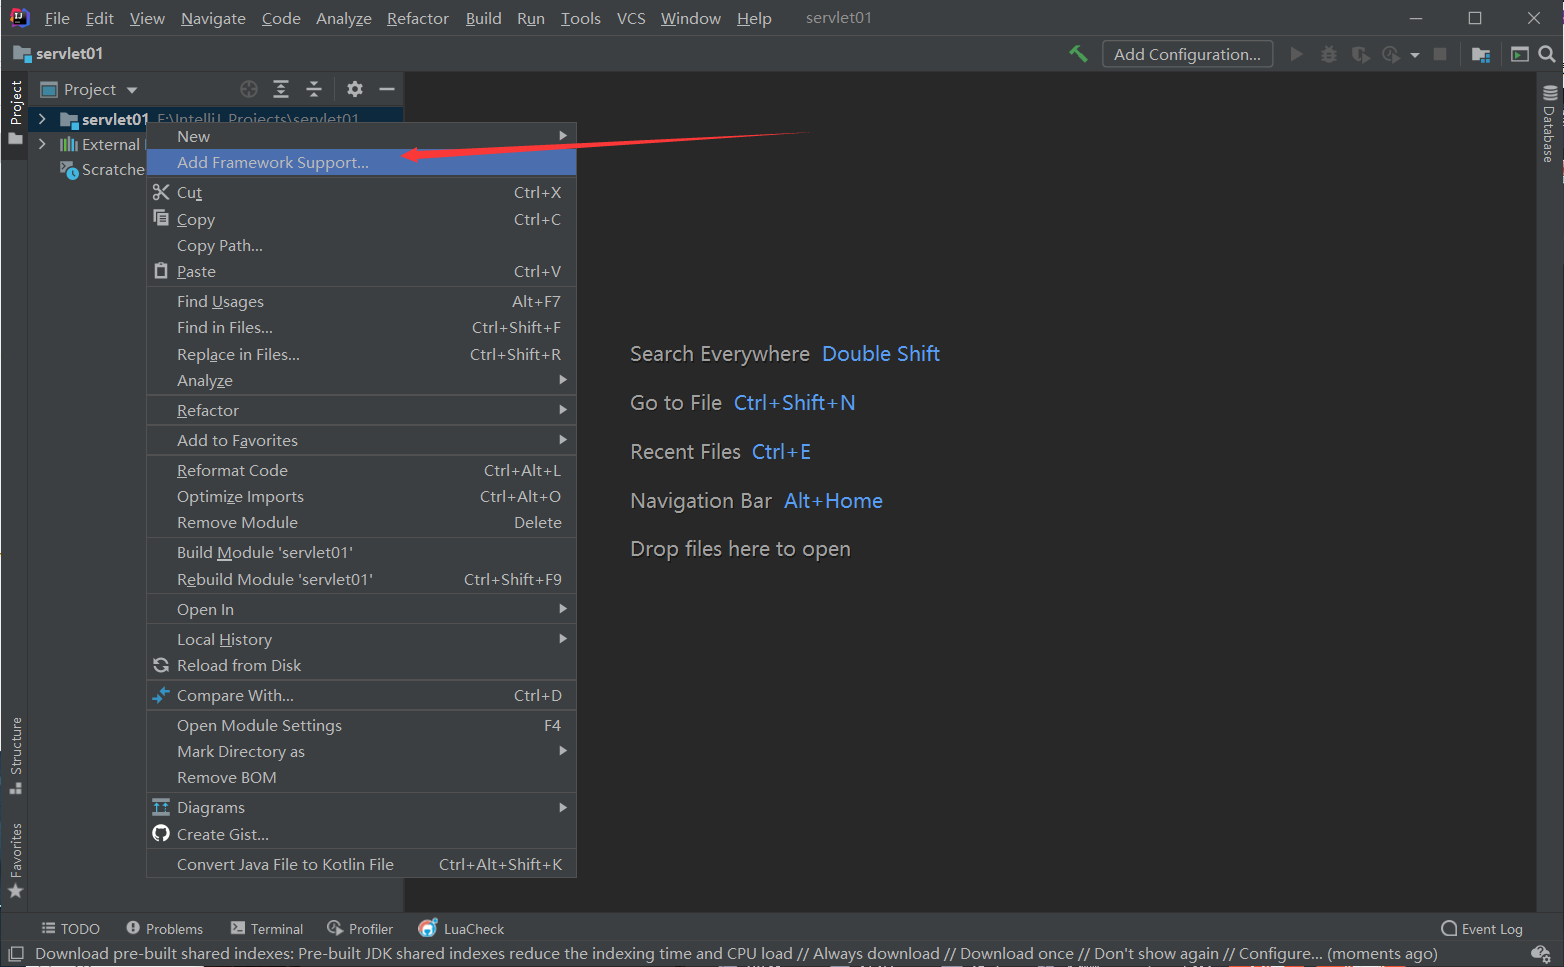Viewport: 1564px width, 967px height.
Task: Select Convert Java File to Kotlin File
Action: click(361, 864)
